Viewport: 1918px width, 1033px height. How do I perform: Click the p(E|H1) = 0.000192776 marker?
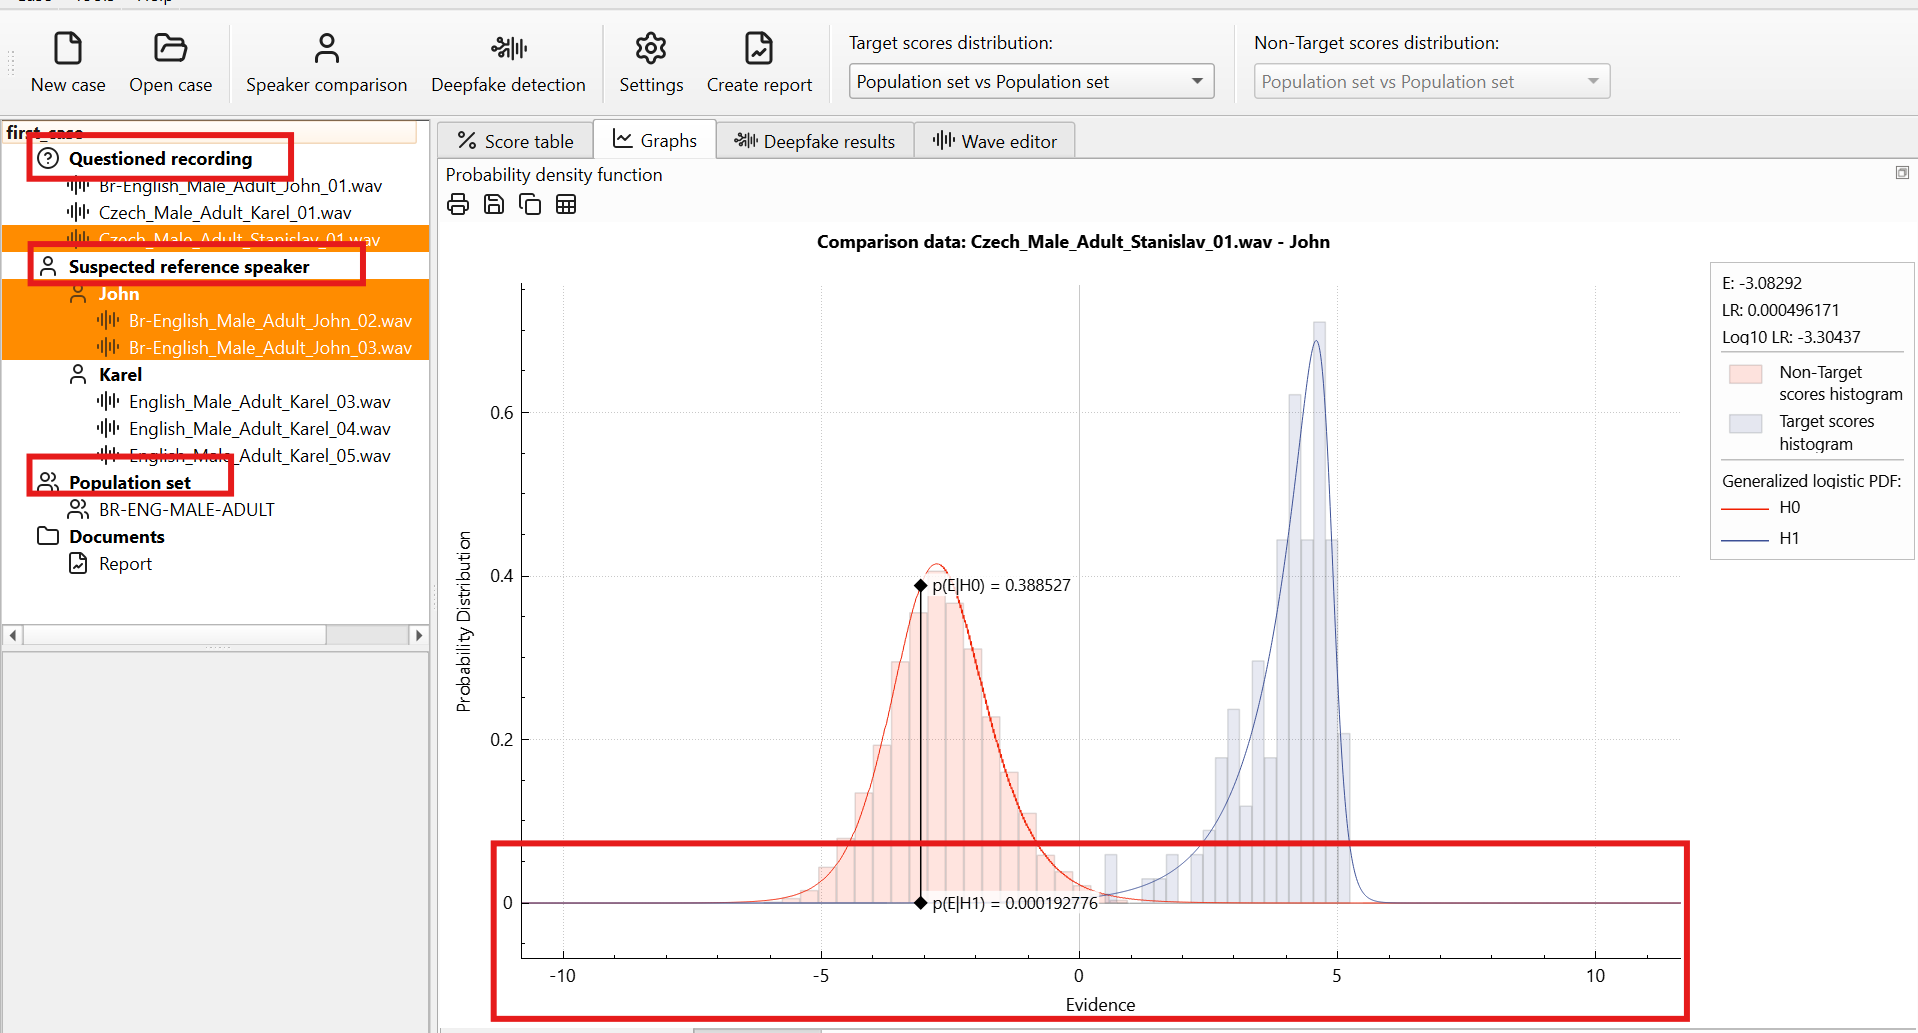[x=920, y=903]
